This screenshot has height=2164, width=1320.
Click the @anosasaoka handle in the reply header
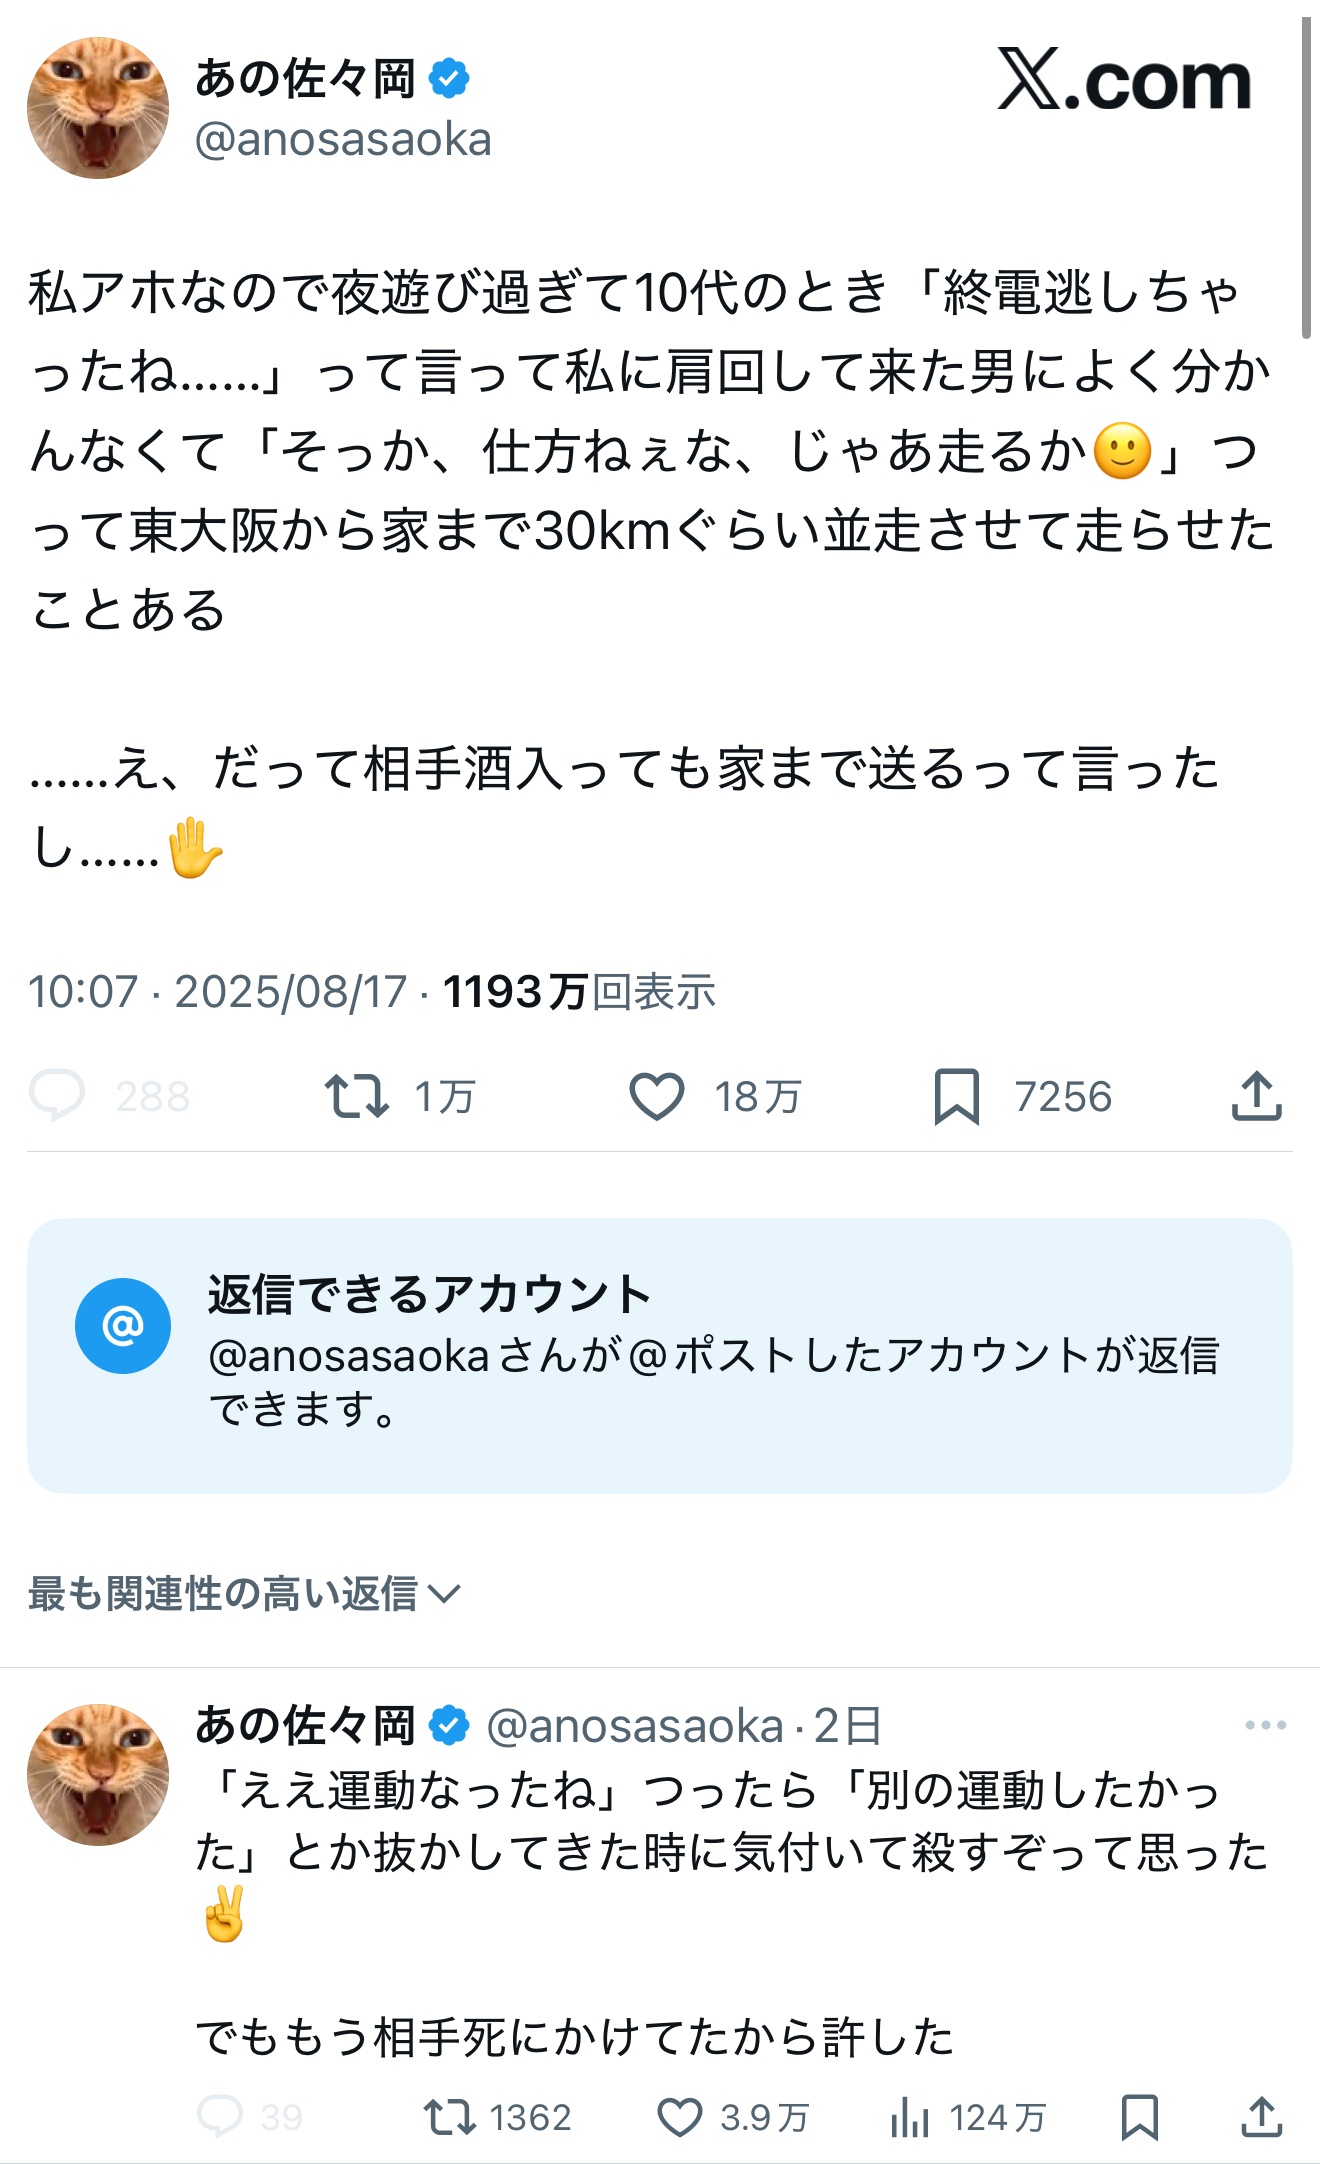pyautogui.click(x=634, y=1726)
